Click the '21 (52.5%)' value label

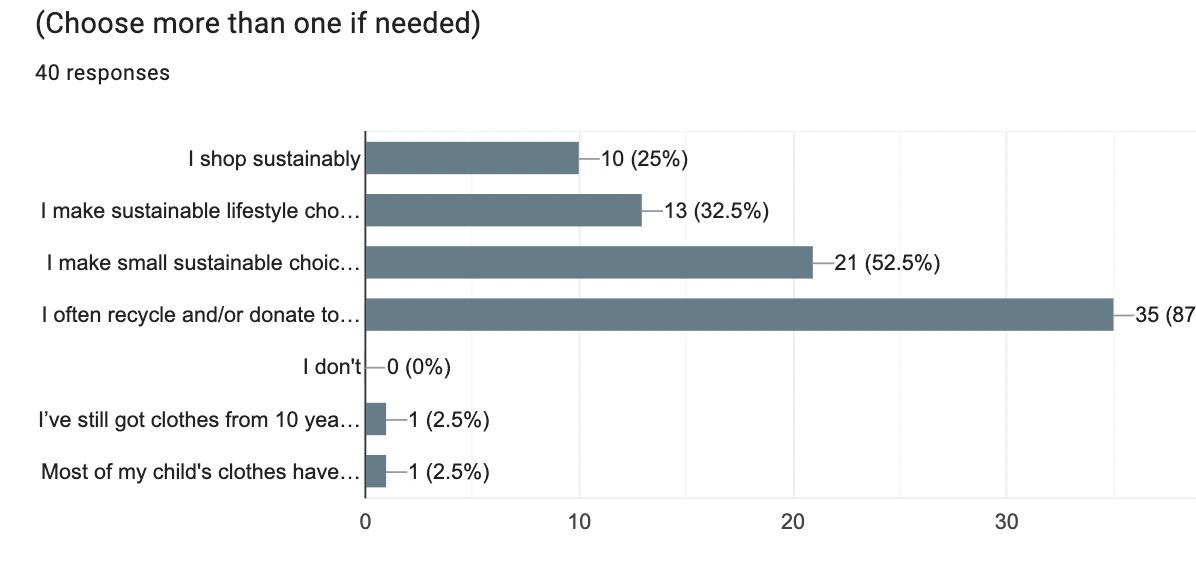[887, 264]
